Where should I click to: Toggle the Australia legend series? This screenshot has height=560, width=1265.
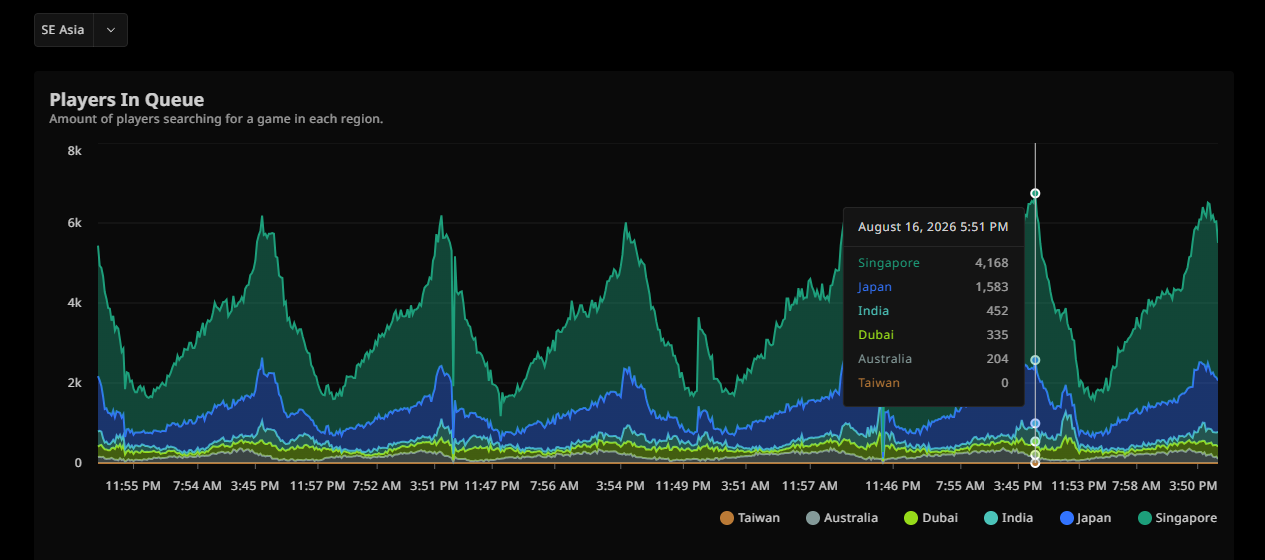pos(842,518)
